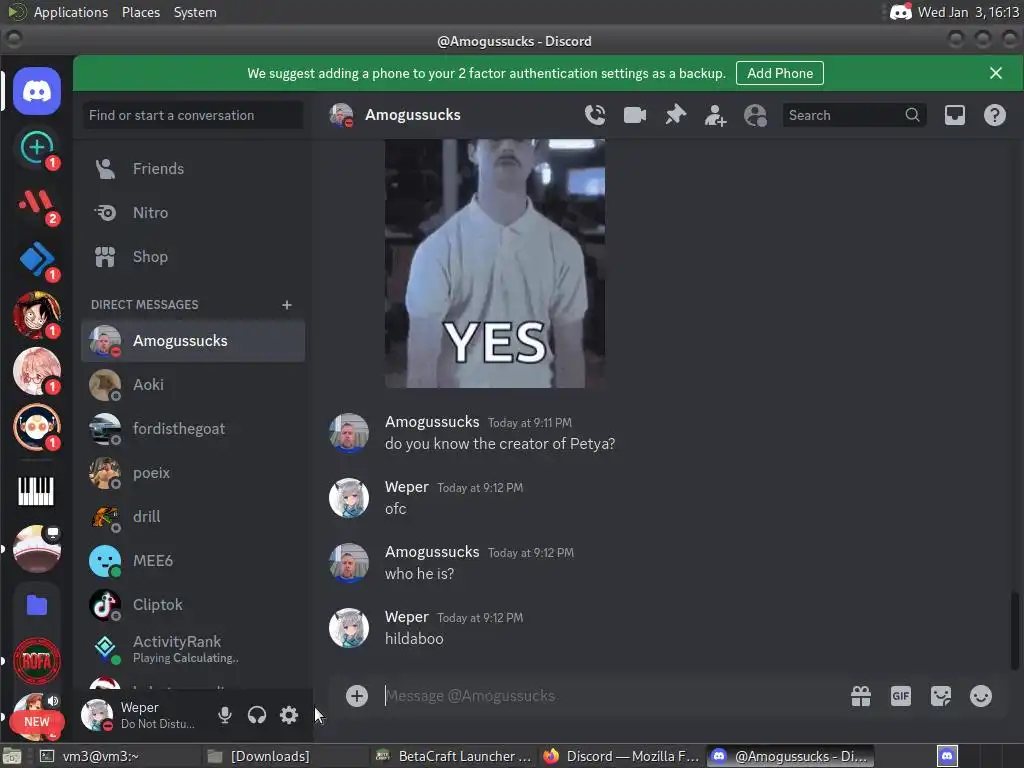Select the Amogussucks conversation

(193, 341)
